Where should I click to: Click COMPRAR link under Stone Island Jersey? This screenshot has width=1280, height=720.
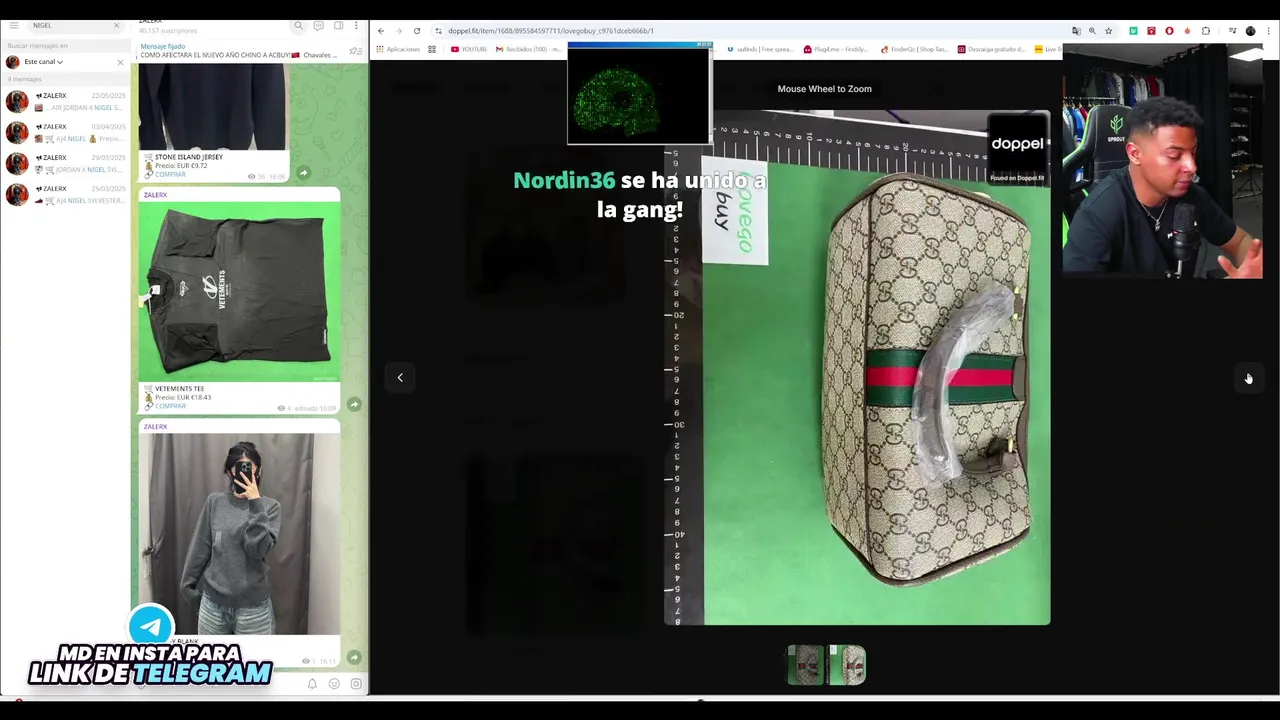[170, 174]
